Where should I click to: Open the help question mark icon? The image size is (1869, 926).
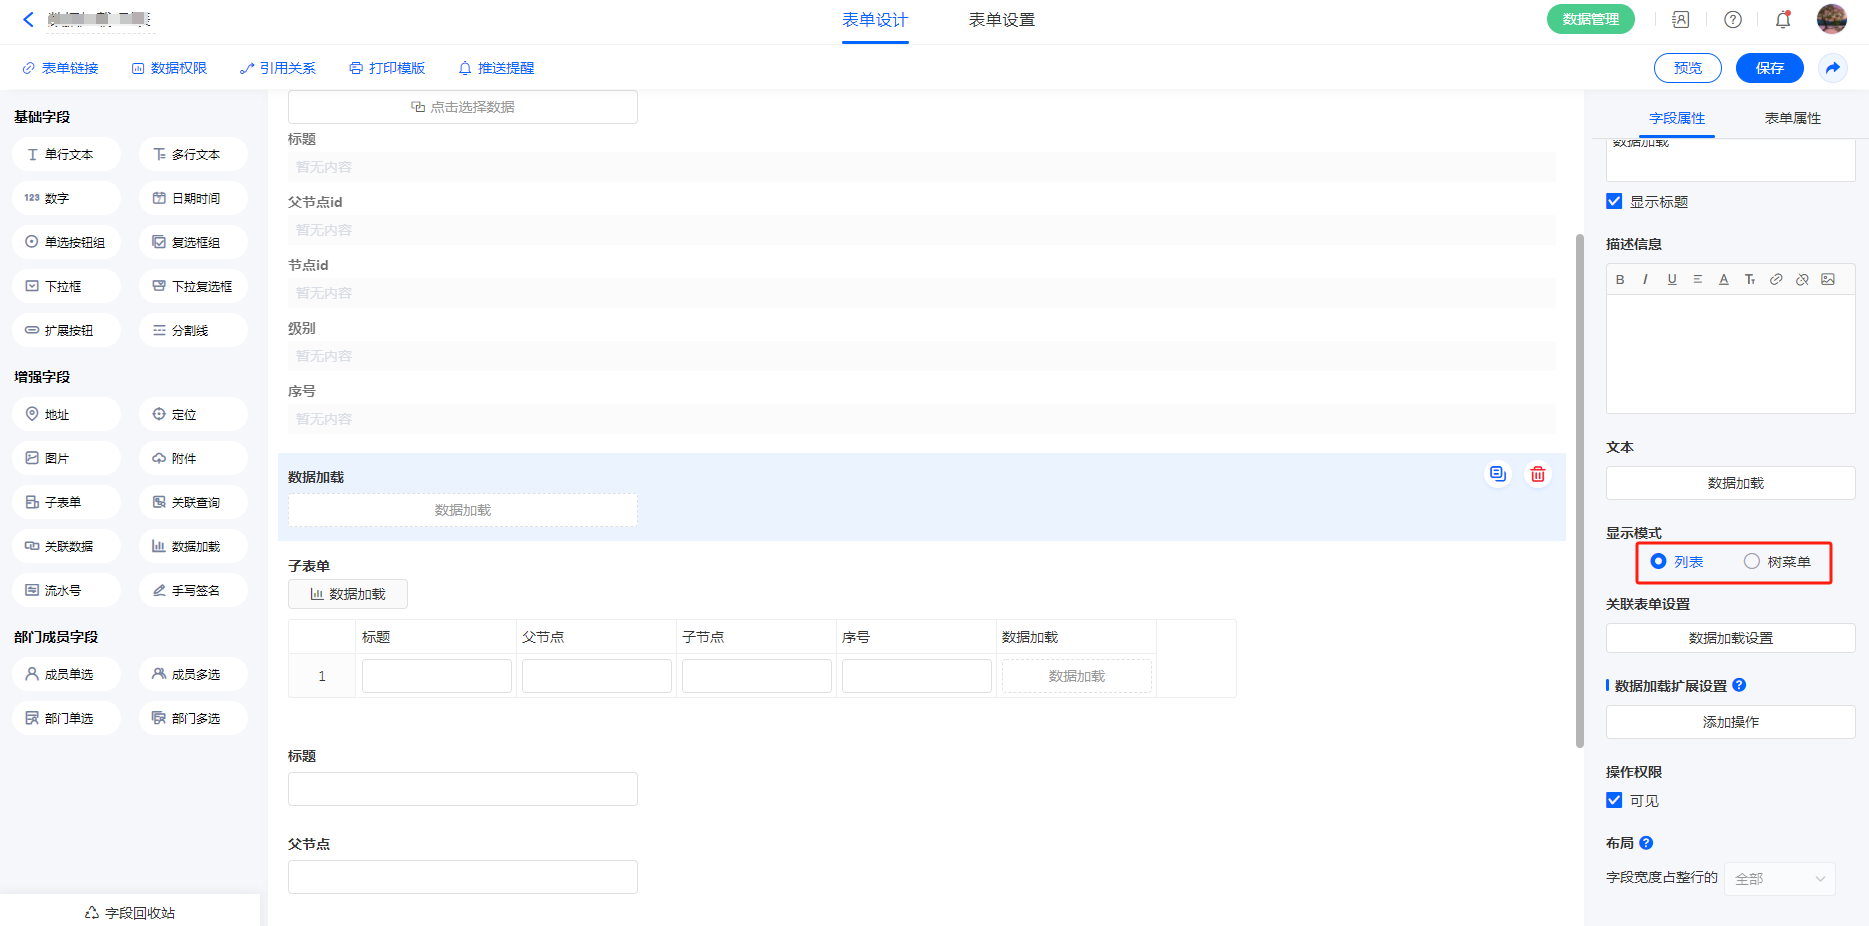click(x=1733, y=20)
